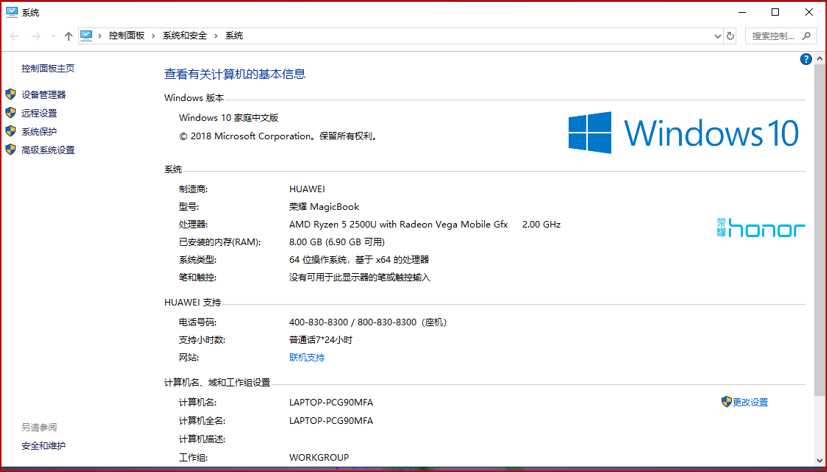Click the Back navigation arrow

pyautogui.click(x=14, y=36)
